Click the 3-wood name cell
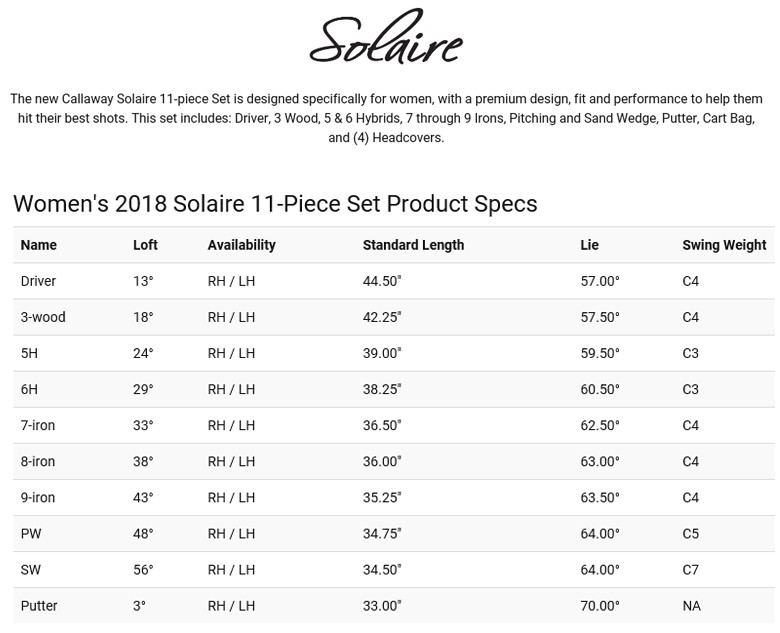The height and width of the screenshot is (633, 780). click(43, 317)
